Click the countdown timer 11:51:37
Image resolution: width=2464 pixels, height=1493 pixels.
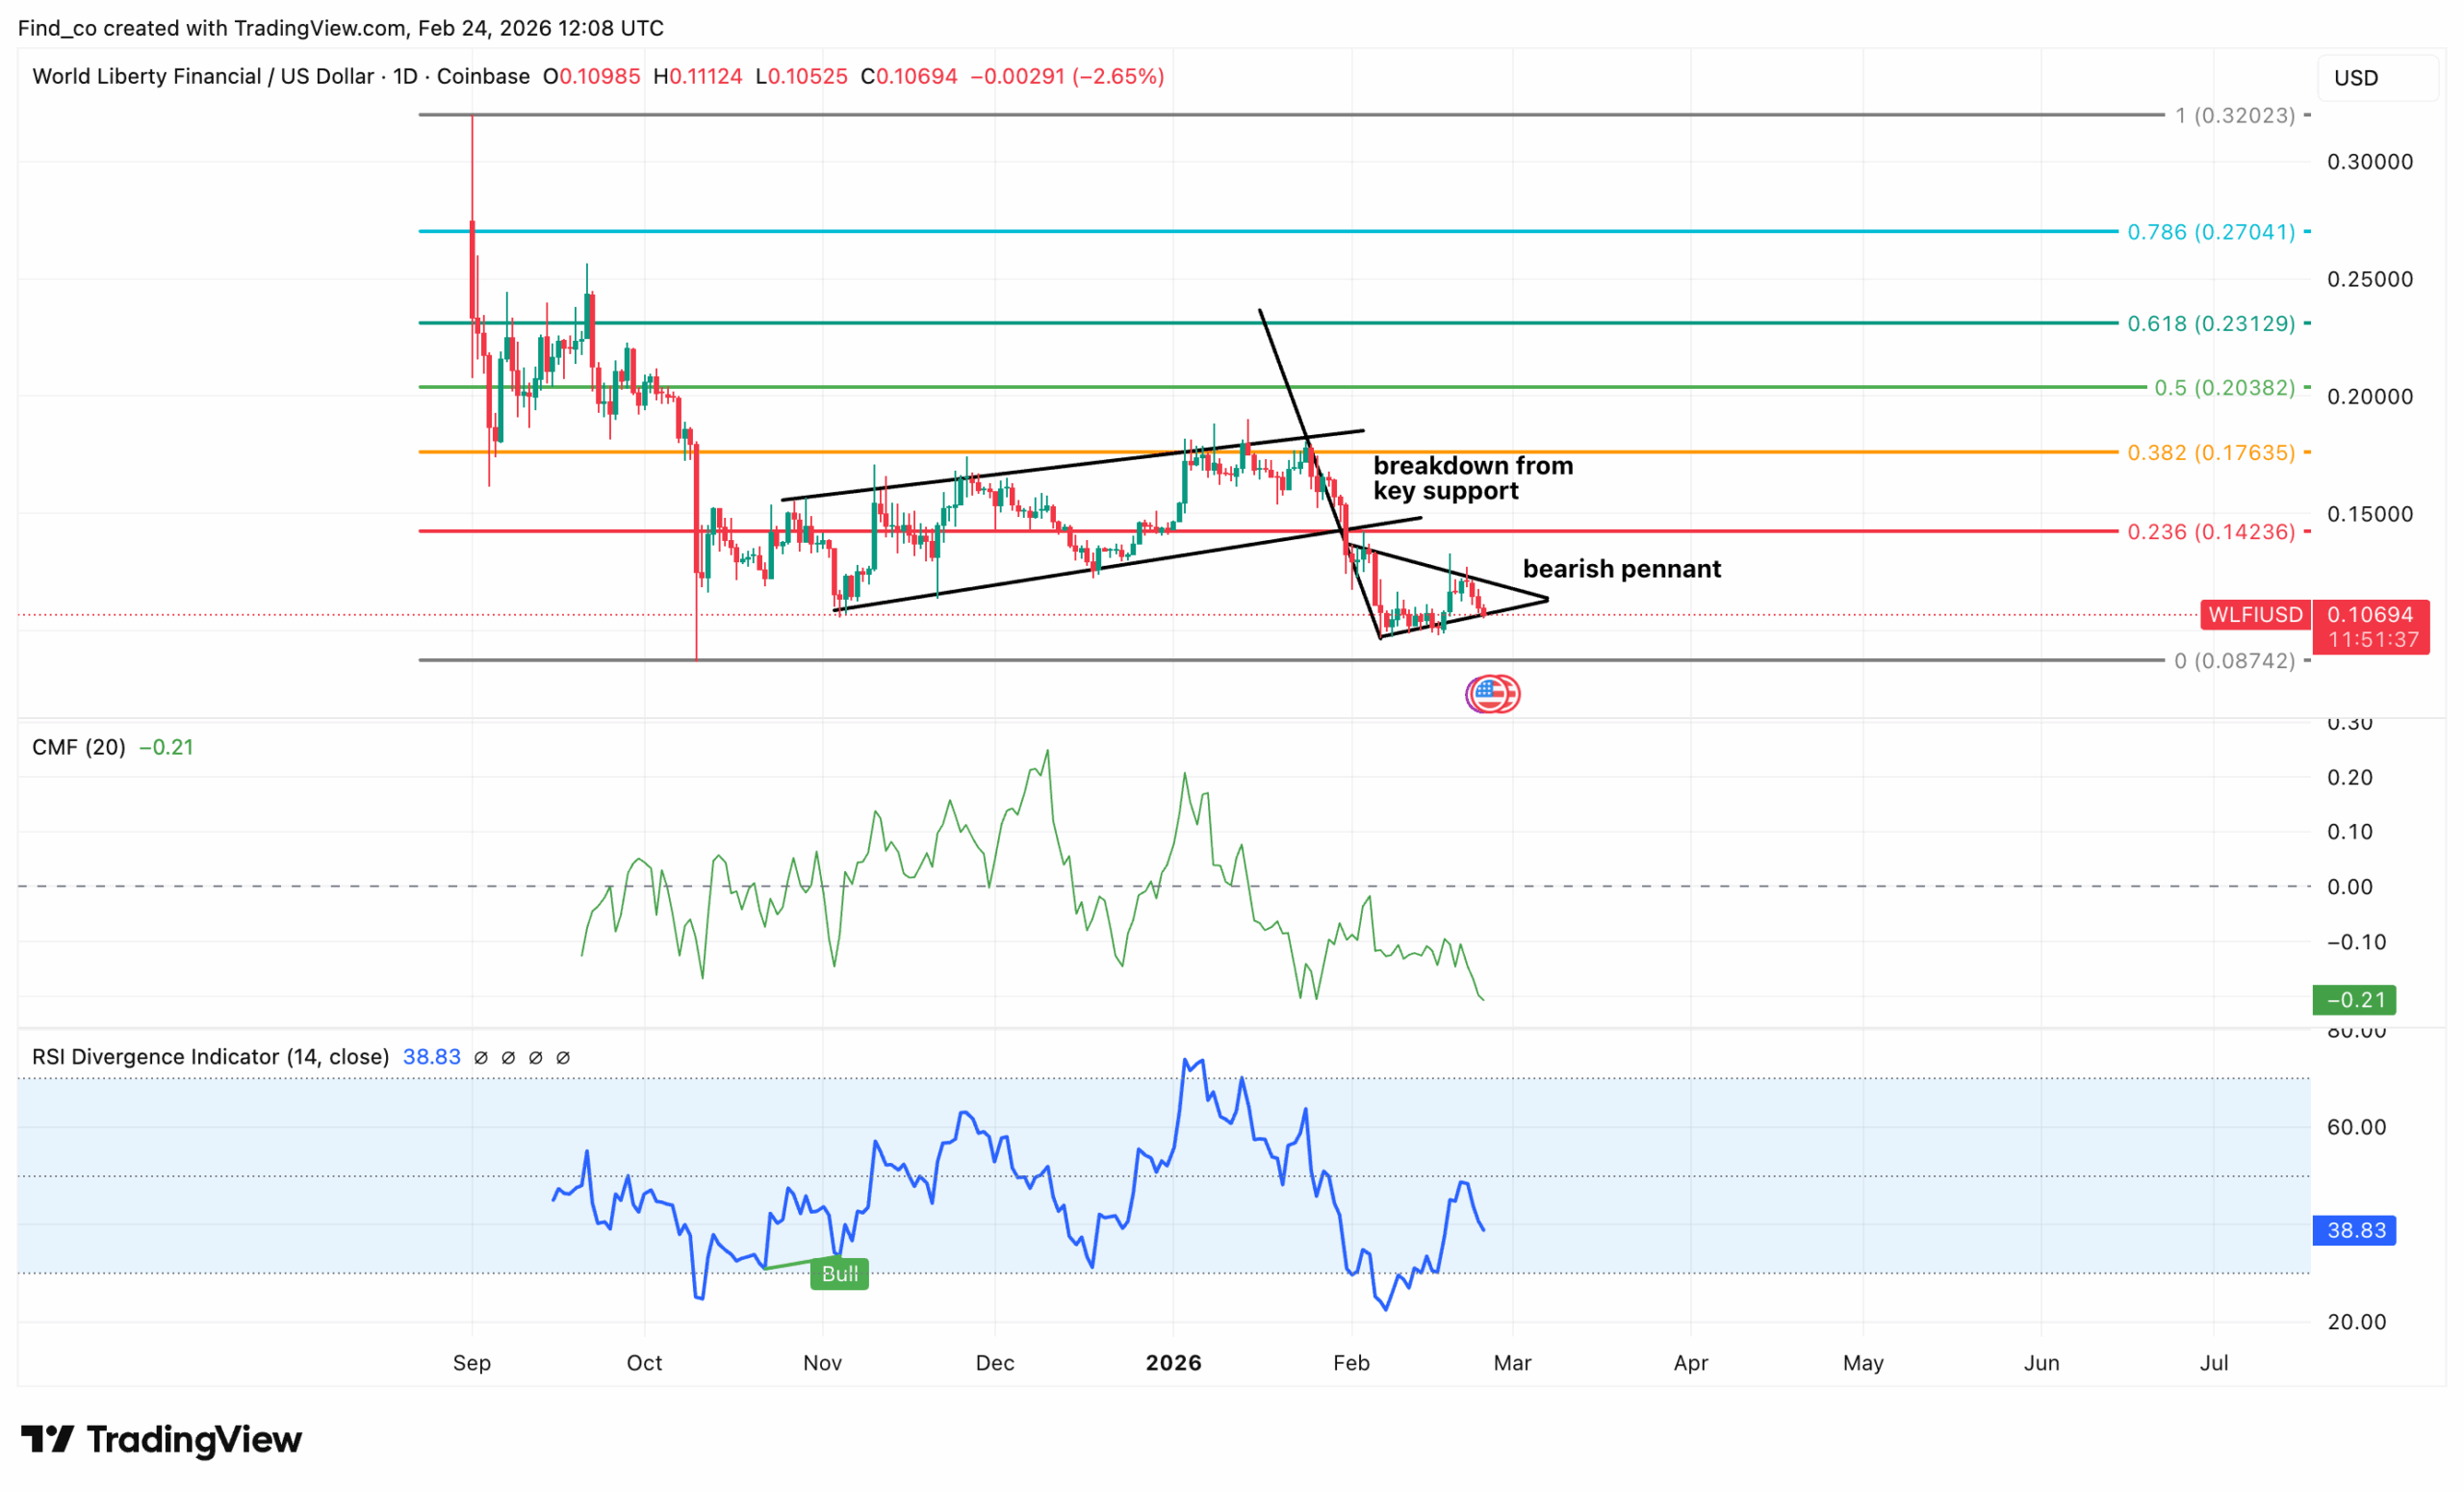tap(2373, 639)
